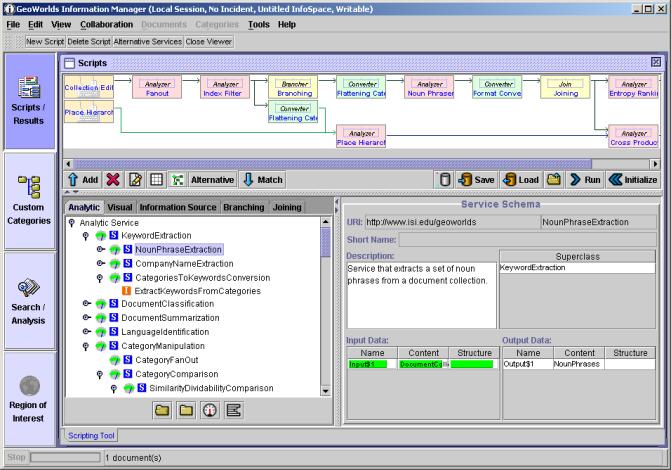Collapse the Analytic Service root node
Image resolution: width=671 pixels, height=470 pixels.
click(x=72, y=223)
